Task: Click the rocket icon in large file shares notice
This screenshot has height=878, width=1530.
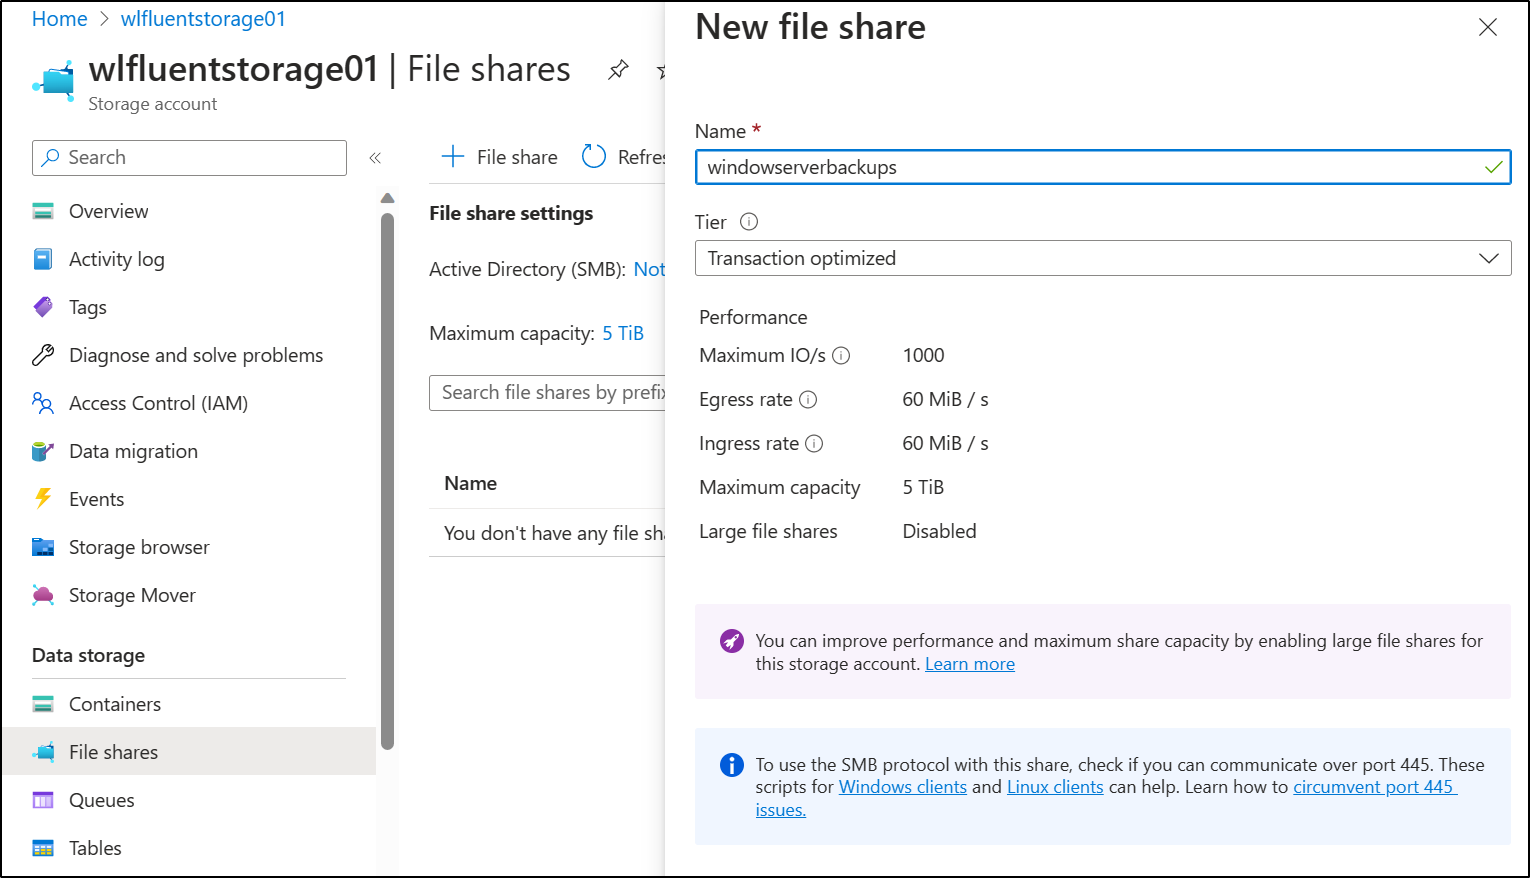Action: point(732,641)
